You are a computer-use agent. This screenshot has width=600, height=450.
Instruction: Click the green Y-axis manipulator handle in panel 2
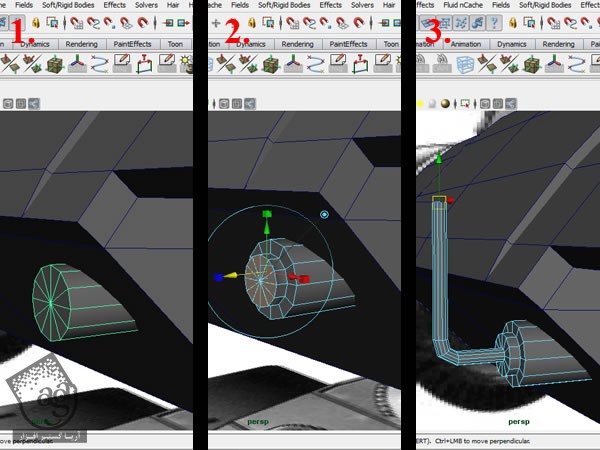266,215
